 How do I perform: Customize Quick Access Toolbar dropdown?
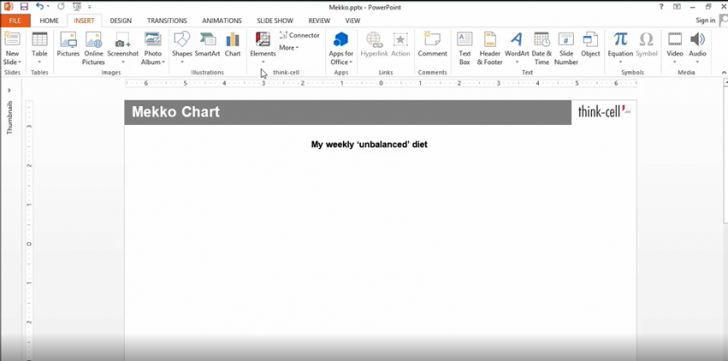click(x=89, y=6)
